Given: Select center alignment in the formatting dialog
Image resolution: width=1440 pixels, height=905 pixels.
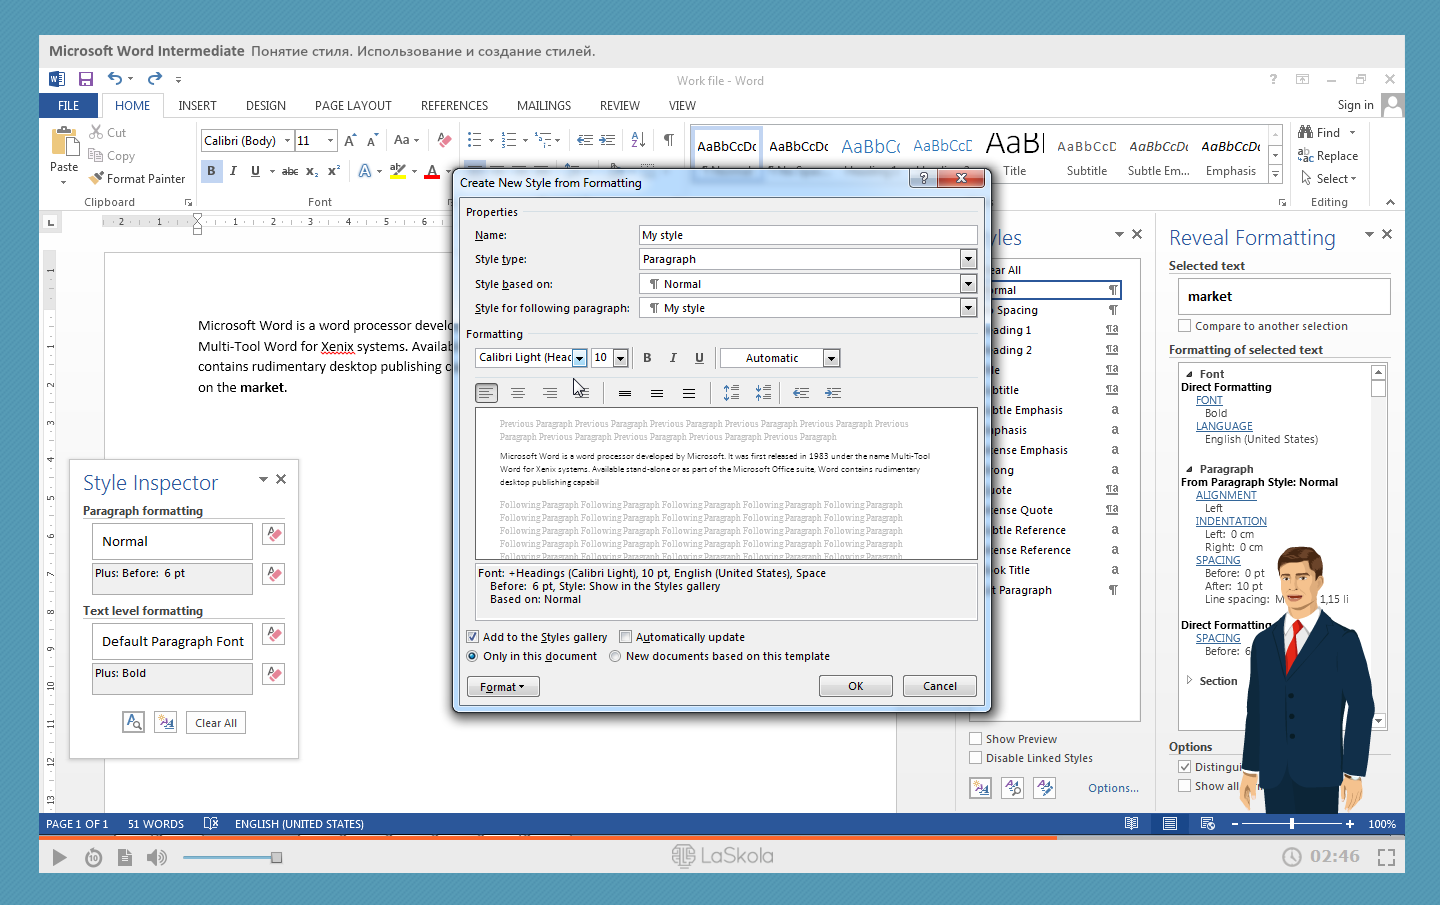Looking at the screenshot, I should click(518, 393).
